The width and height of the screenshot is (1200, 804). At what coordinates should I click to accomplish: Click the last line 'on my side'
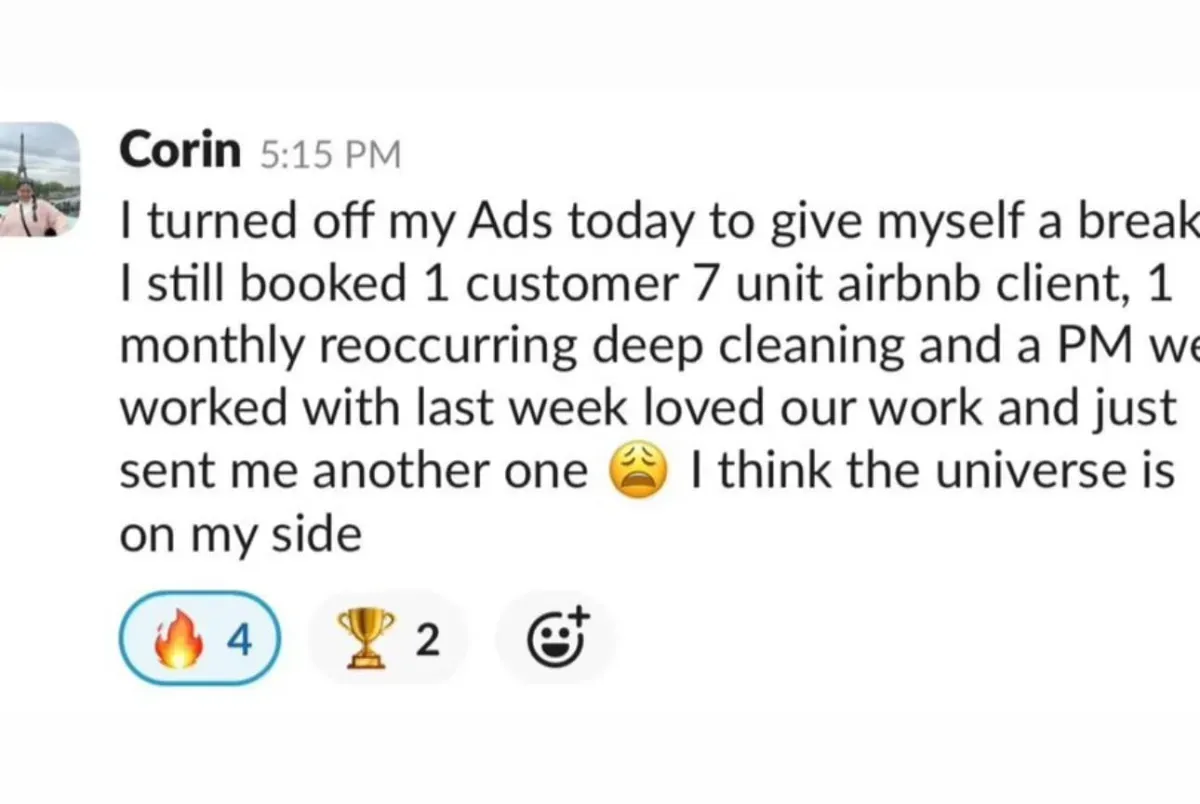(x=240, y=536)
